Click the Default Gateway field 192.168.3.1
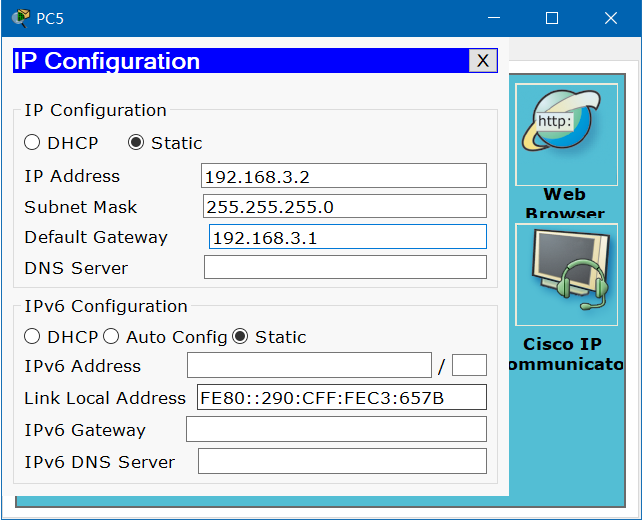This screenshot has width=642, height=520. click(x=348, y=237)
